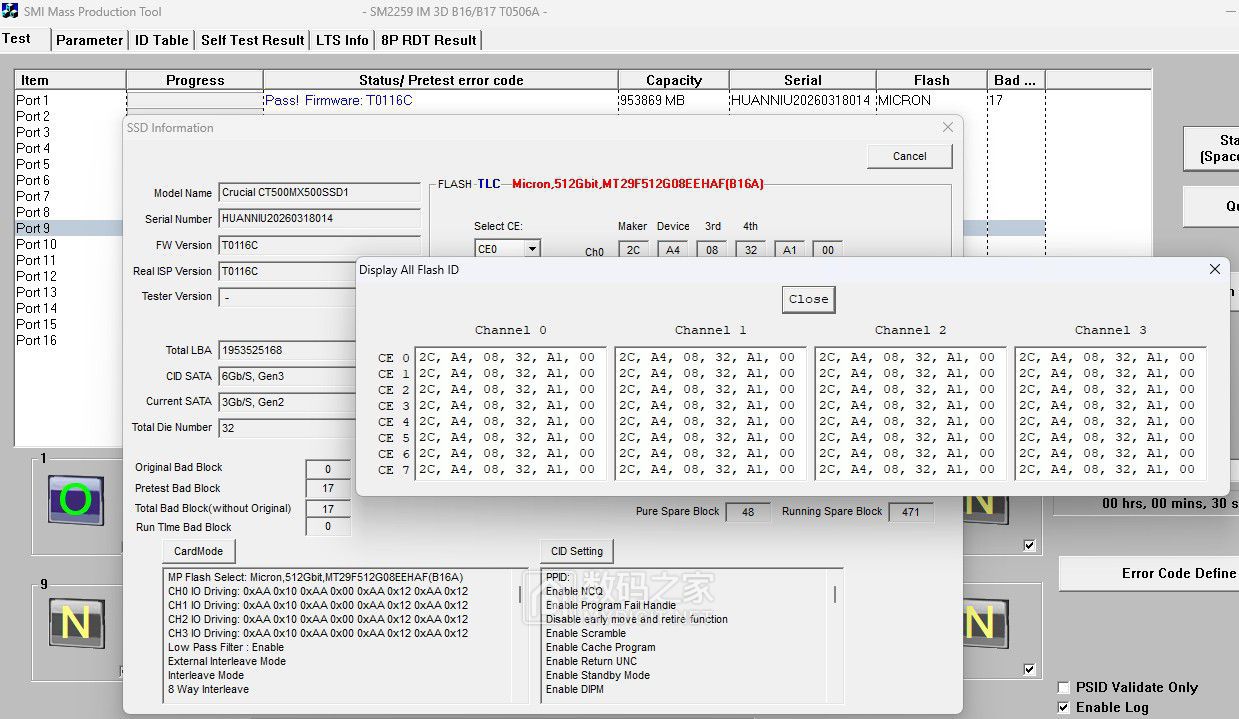Viewport: 1239px width, 719px height.
Task: Click the Current SATA field
Action: click(288, 402)
